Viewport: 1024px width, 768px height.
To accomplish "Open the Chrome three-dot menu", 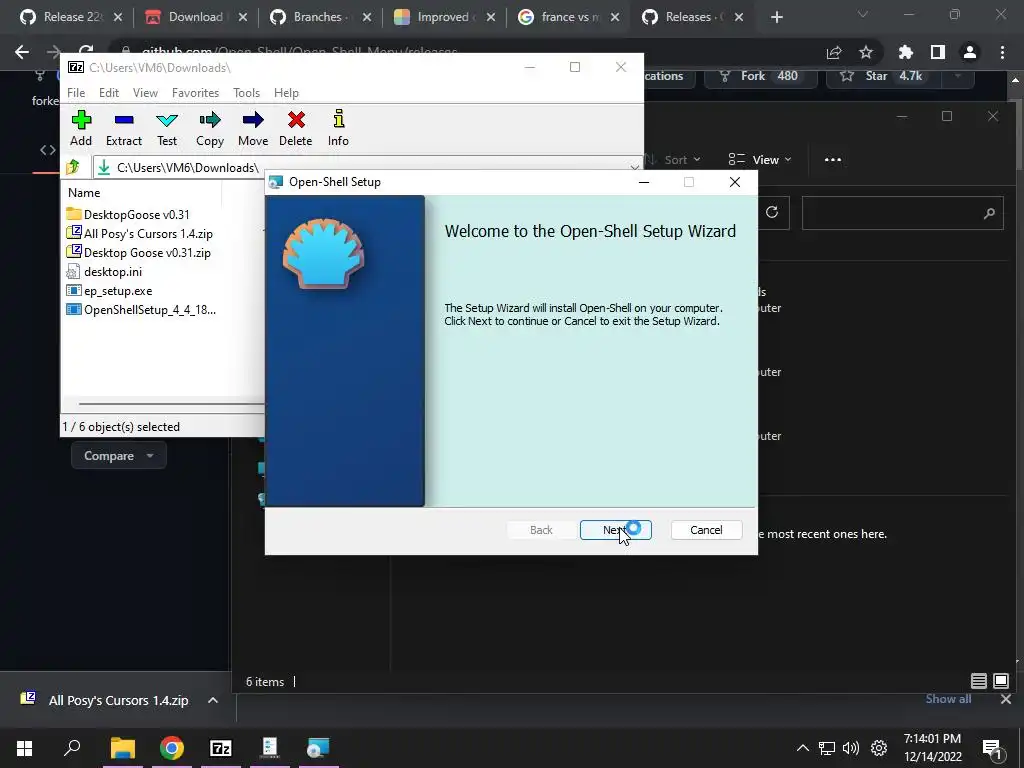I will [1002, 52].
